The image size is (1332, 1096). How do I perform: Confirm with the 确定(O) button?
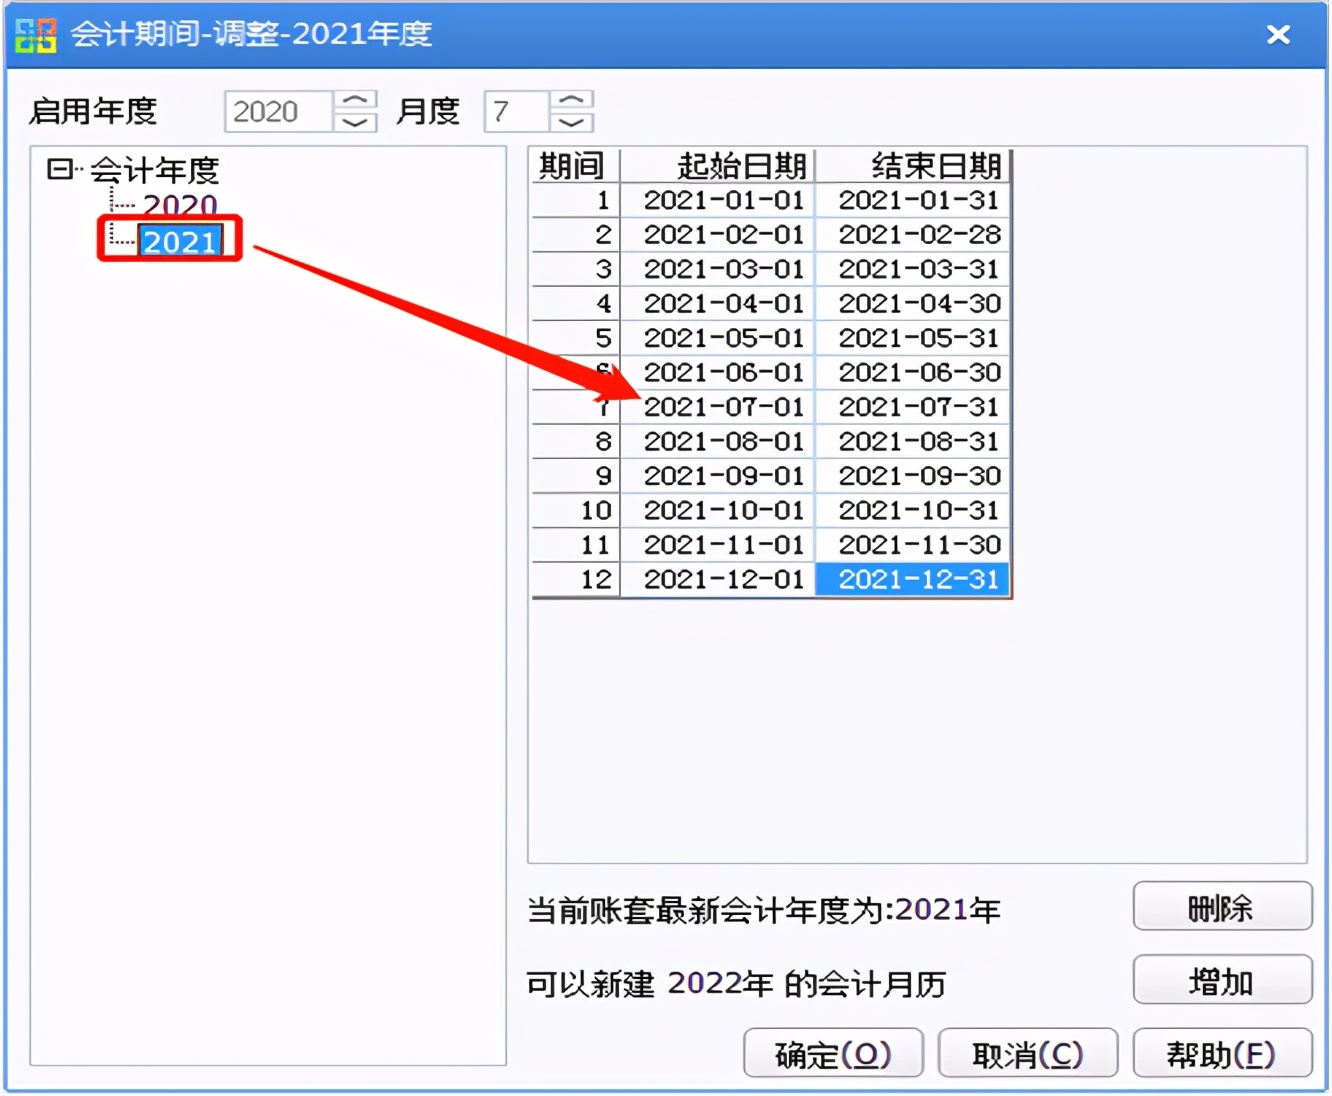pos(833,1053)
